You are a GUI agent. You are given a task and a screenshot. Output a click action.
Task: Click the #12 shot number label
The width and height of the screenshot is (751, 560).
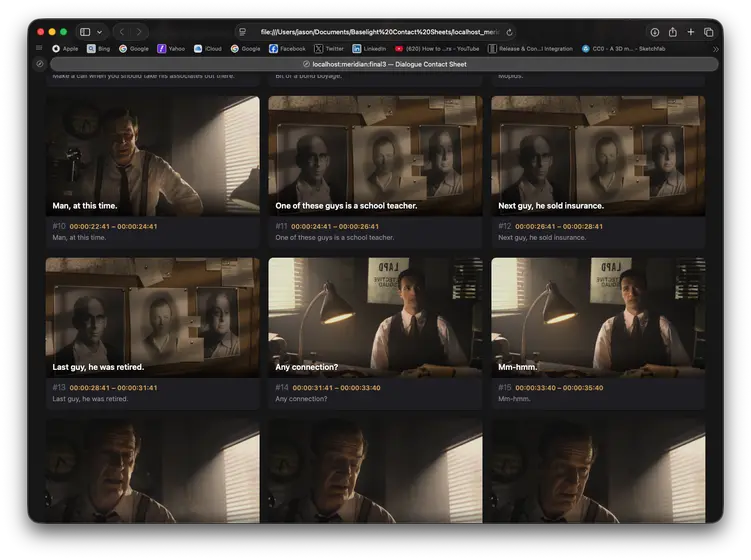click(x=505, y=226)
